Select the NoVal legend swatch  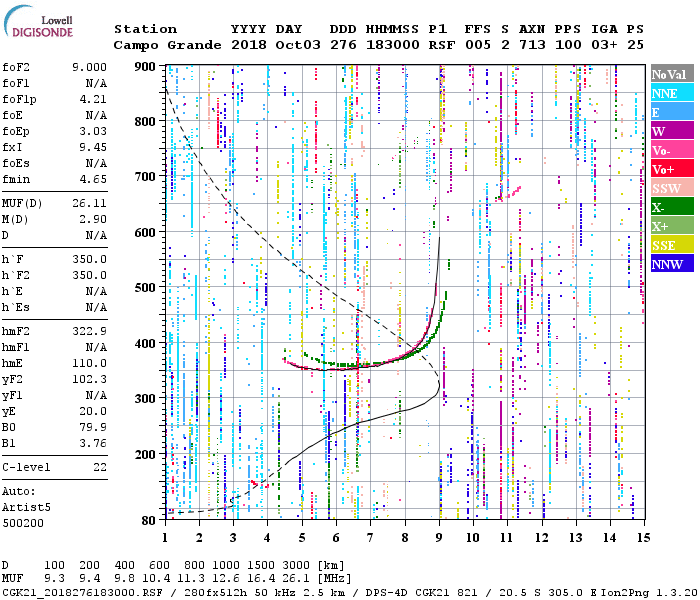[672, 74]
